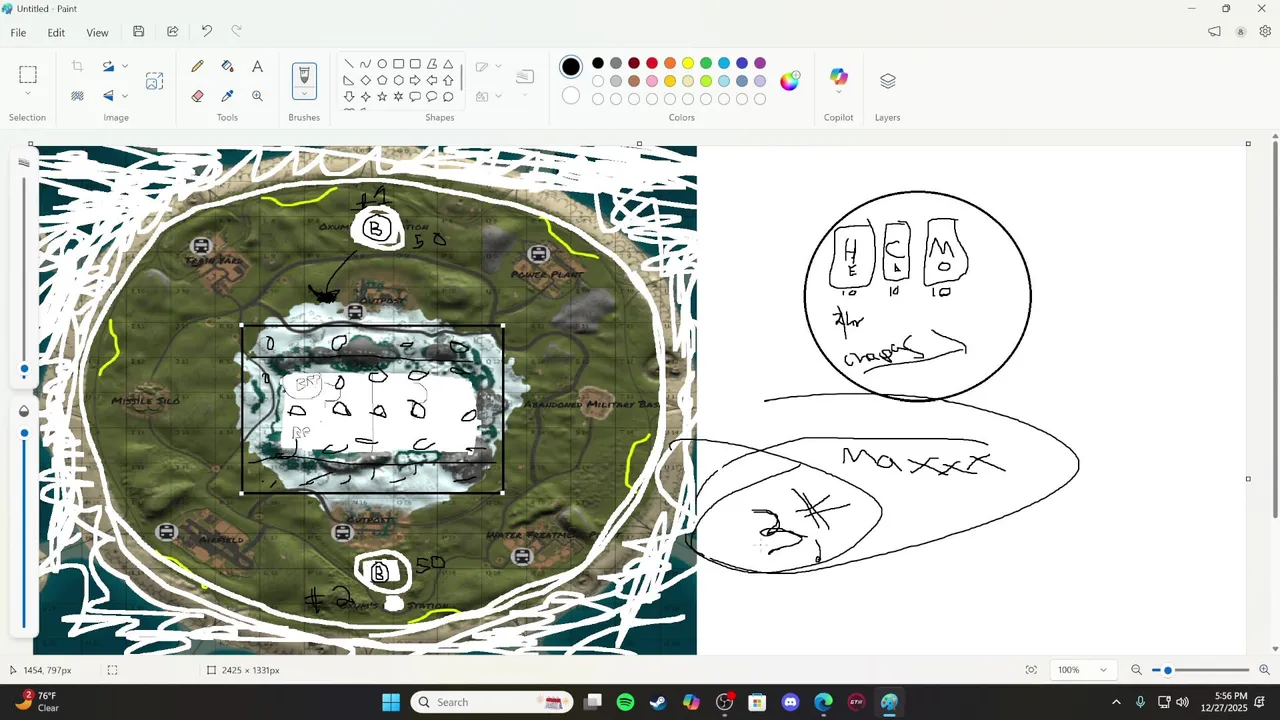Image resolution: width=1280 pixels, height=720 pixels.
Task: Click the Remove background icon
Action: pos(77,96)
